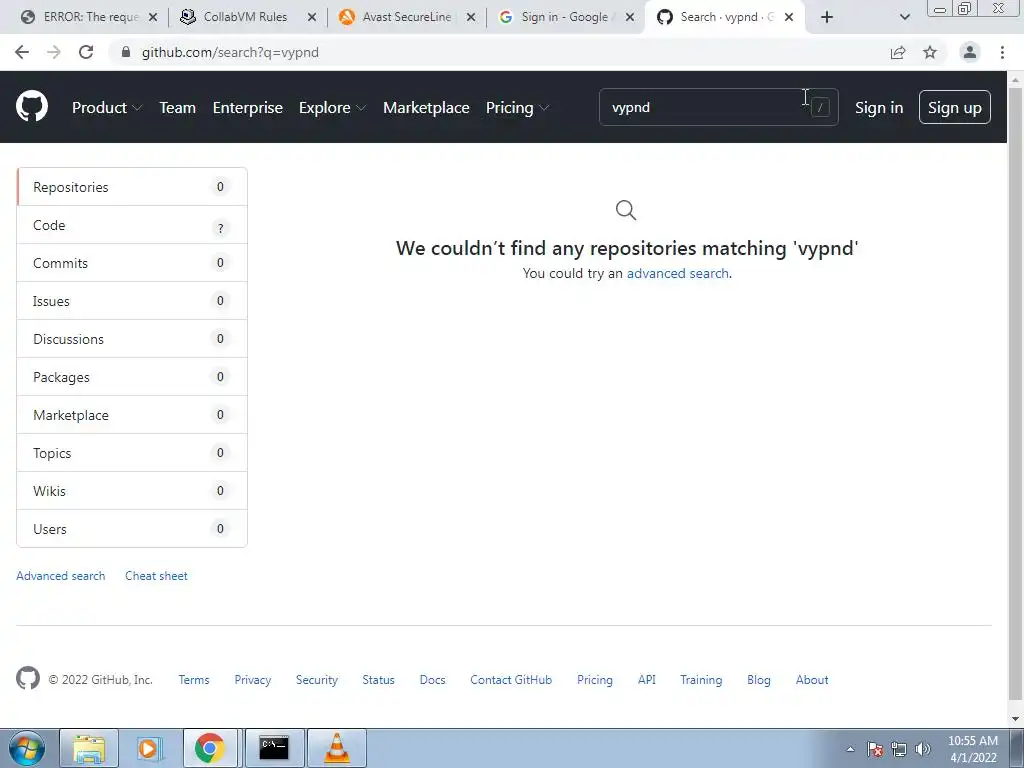Image resolution: width=1024 pixels, height=768 pixels.
Task: Open the Chrome profile avatar icon
Action: pyautogui.click(x=970, y=52)
